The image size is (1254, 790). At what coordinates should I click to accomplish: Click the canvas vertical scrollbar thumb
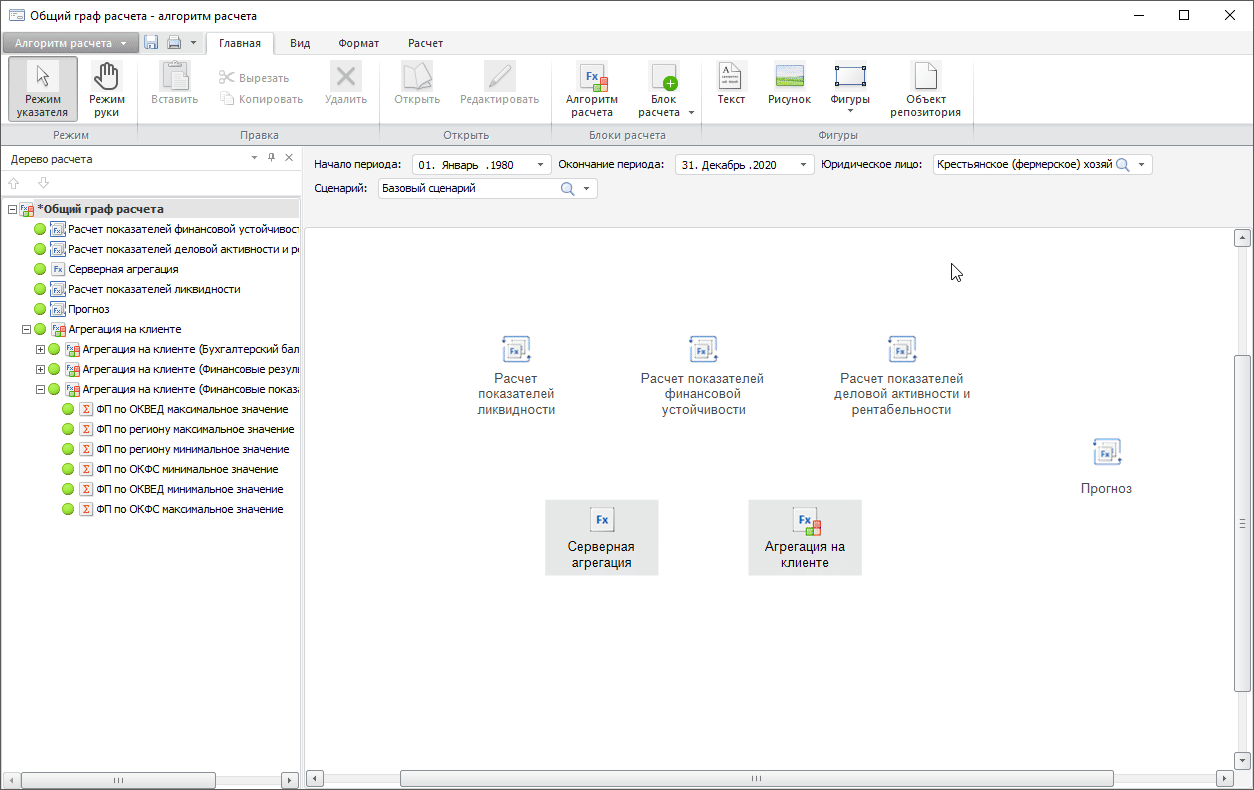(x=1242, y=522)
